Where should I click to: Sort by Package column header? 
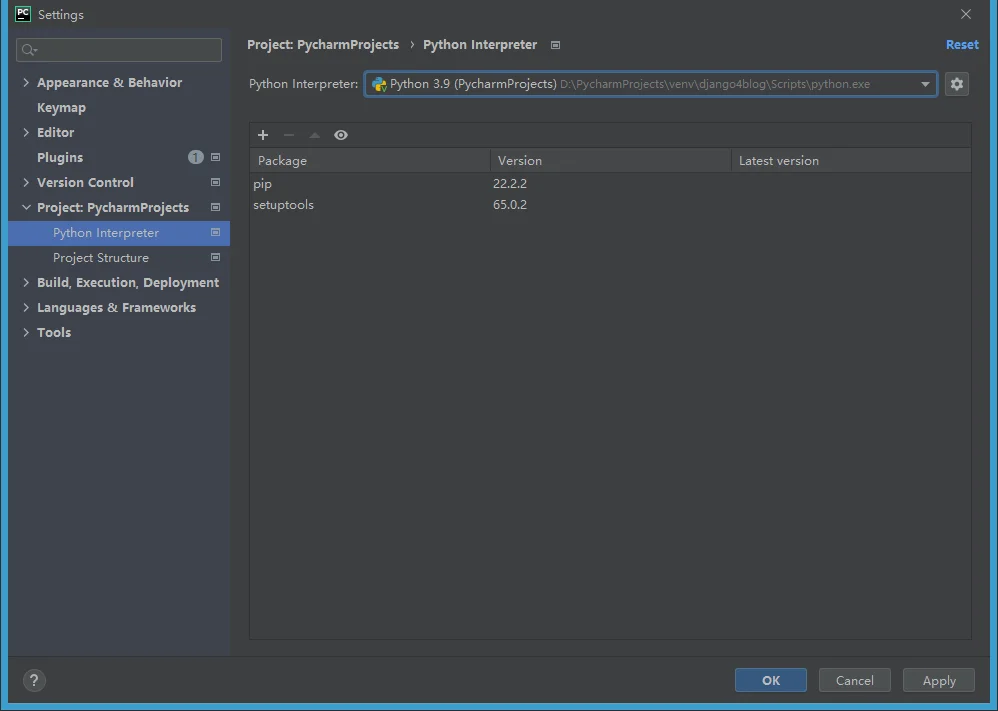370,160
